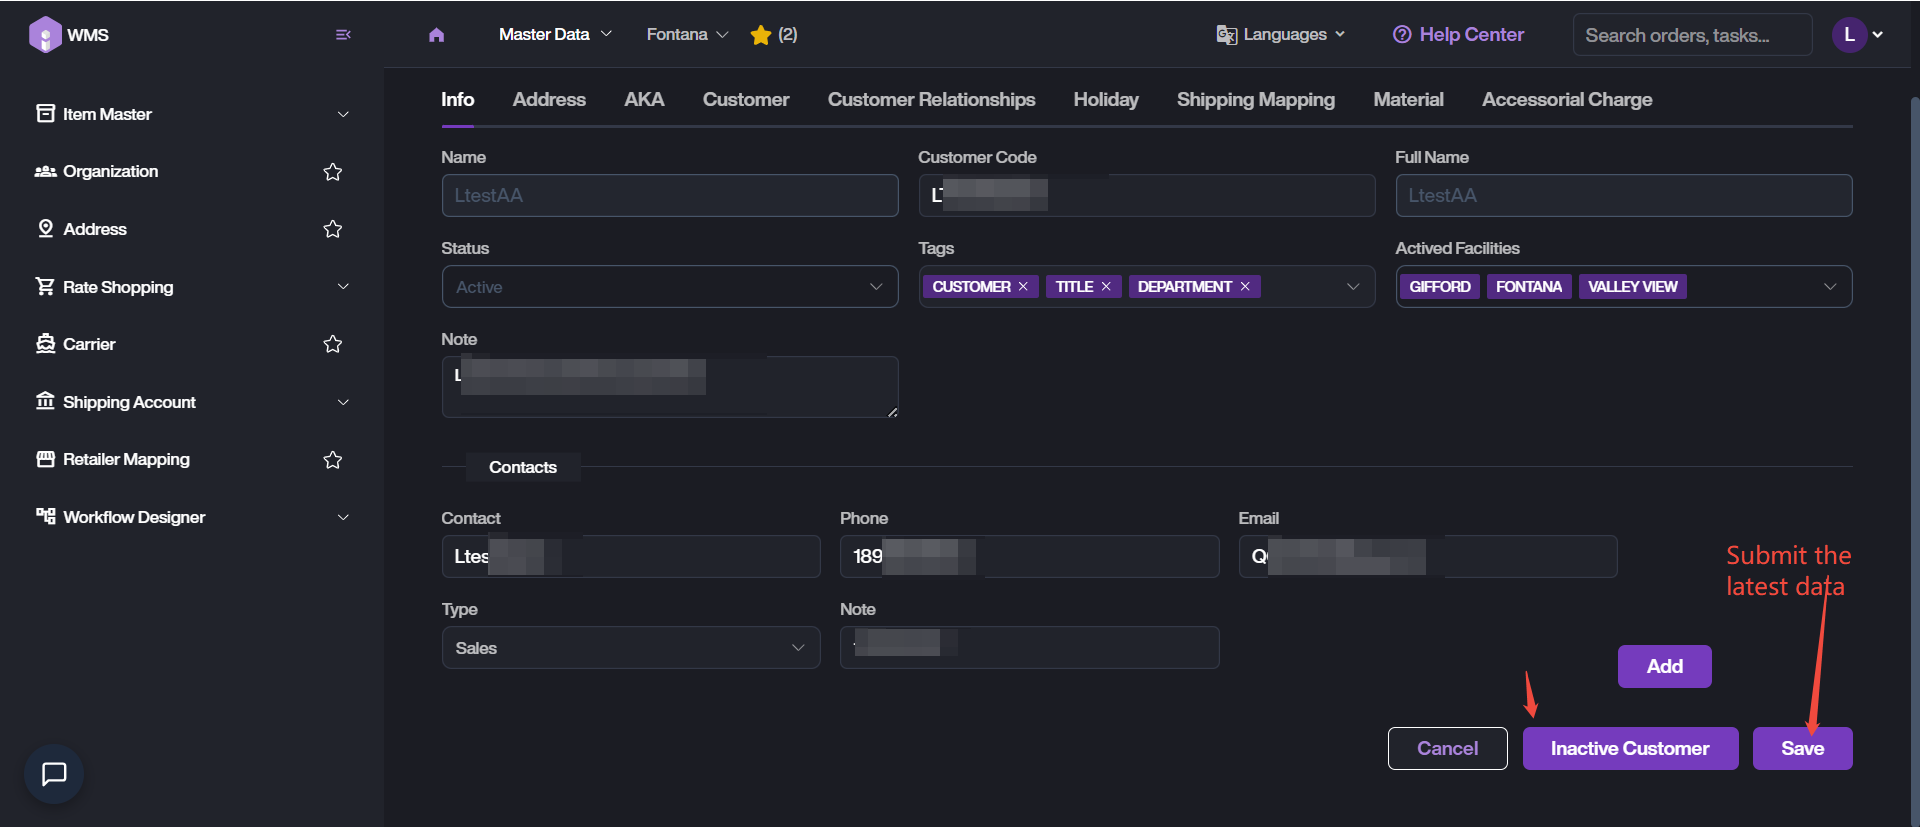The width and height of the screenshot is (1920, 827).
Task: Click the Inactive Customer button
Action: [x=1629, y=748]
